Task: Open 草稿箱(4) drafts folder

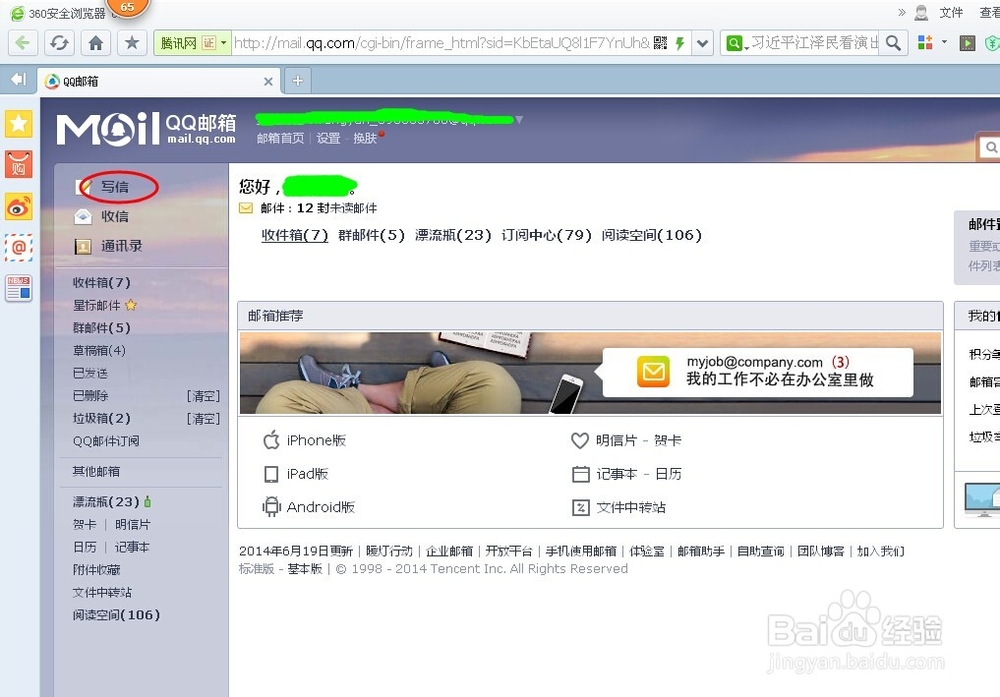Action: click(99, 351)
